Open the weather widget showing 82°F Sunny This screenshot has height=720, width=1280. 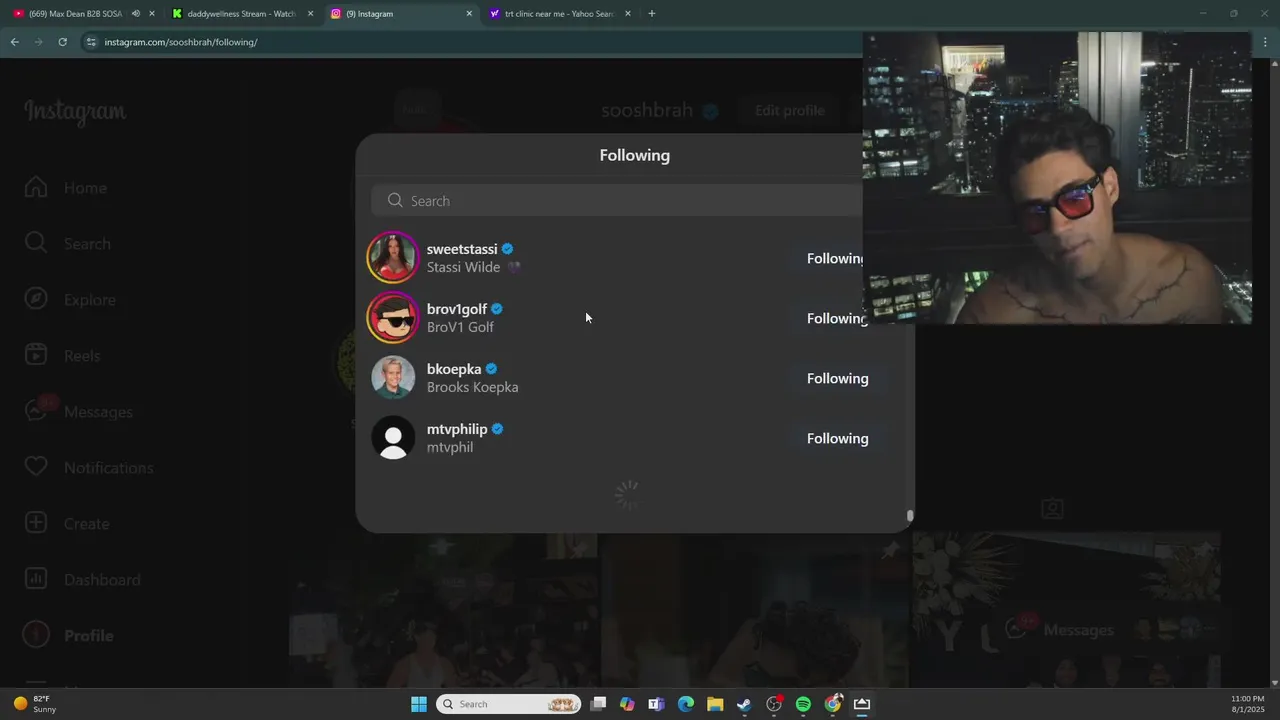(35, 704)
